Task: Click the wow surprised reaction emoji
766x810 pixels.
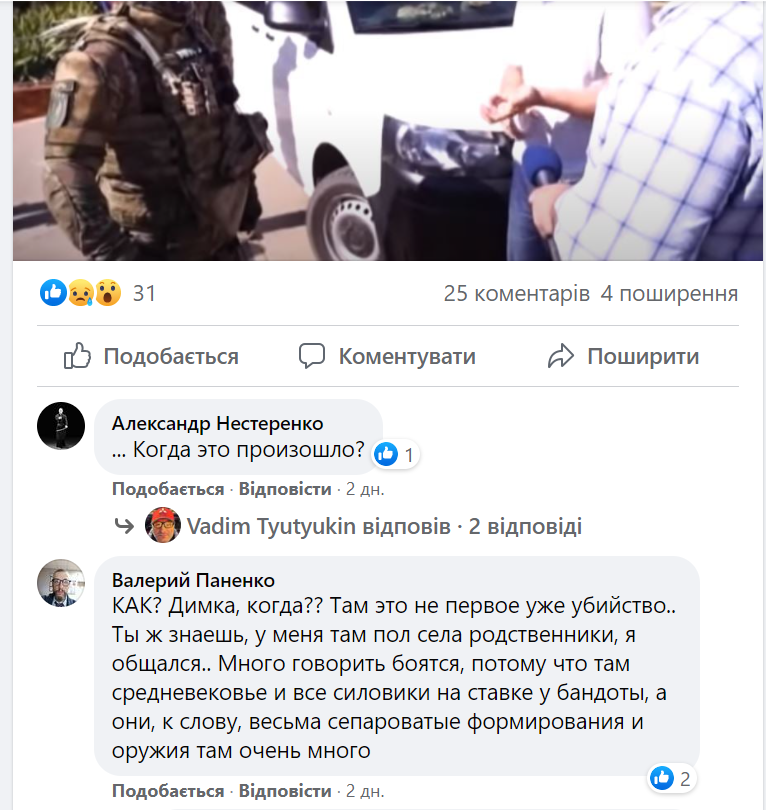Action: click(x=108, y=293)
